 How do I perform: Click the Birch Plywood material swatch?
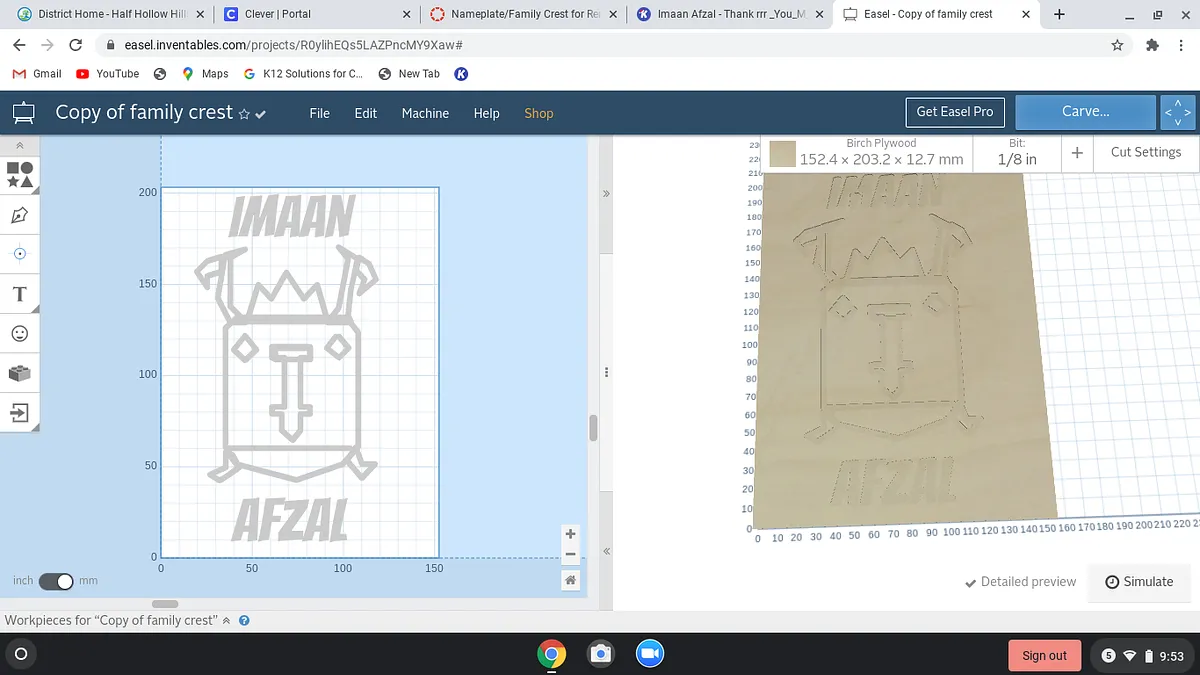(783, 153)
